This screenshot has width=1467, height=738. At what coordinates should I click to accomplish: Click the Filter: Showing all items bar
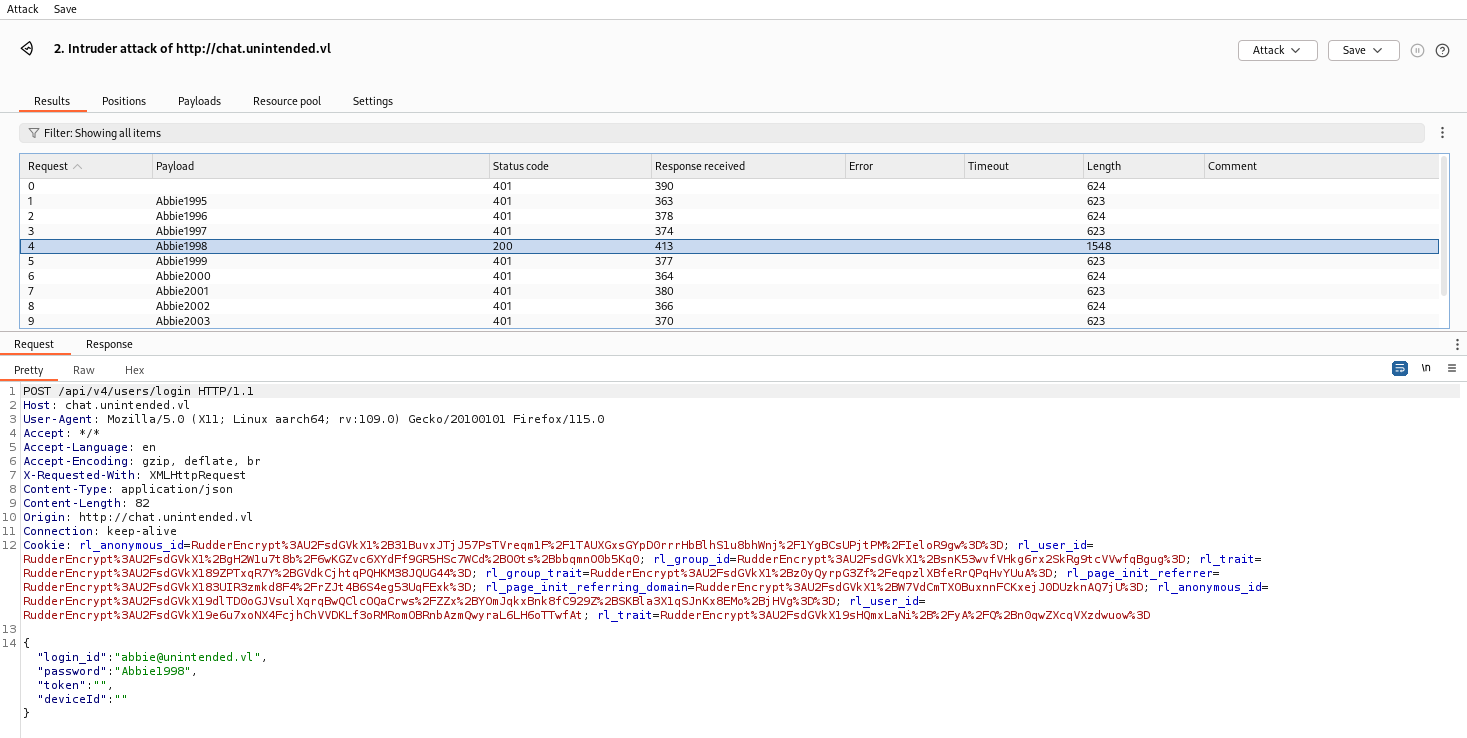[722, 133]
